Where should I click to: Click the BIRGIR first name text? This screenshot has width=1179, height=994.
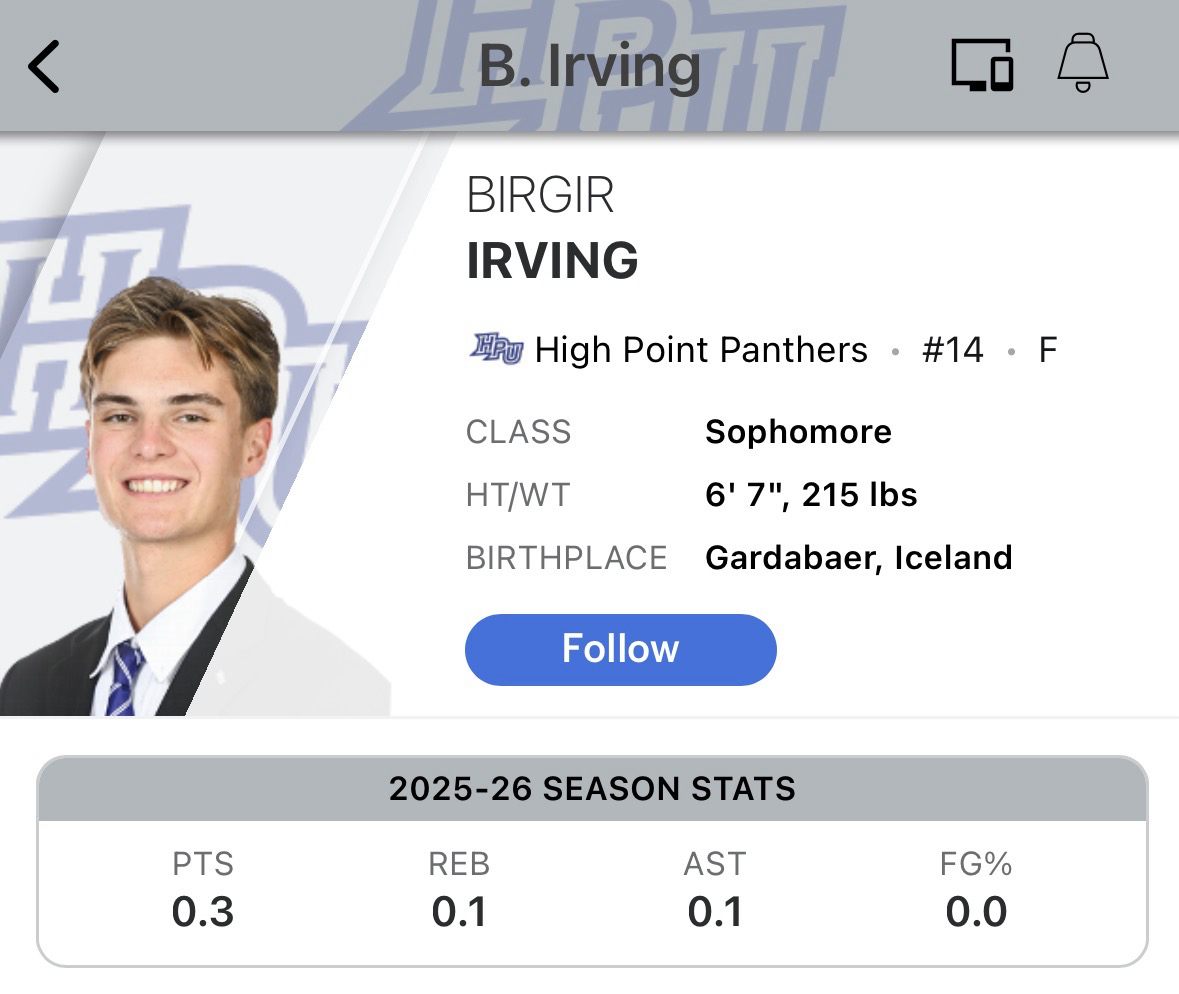tap(540, 196)
